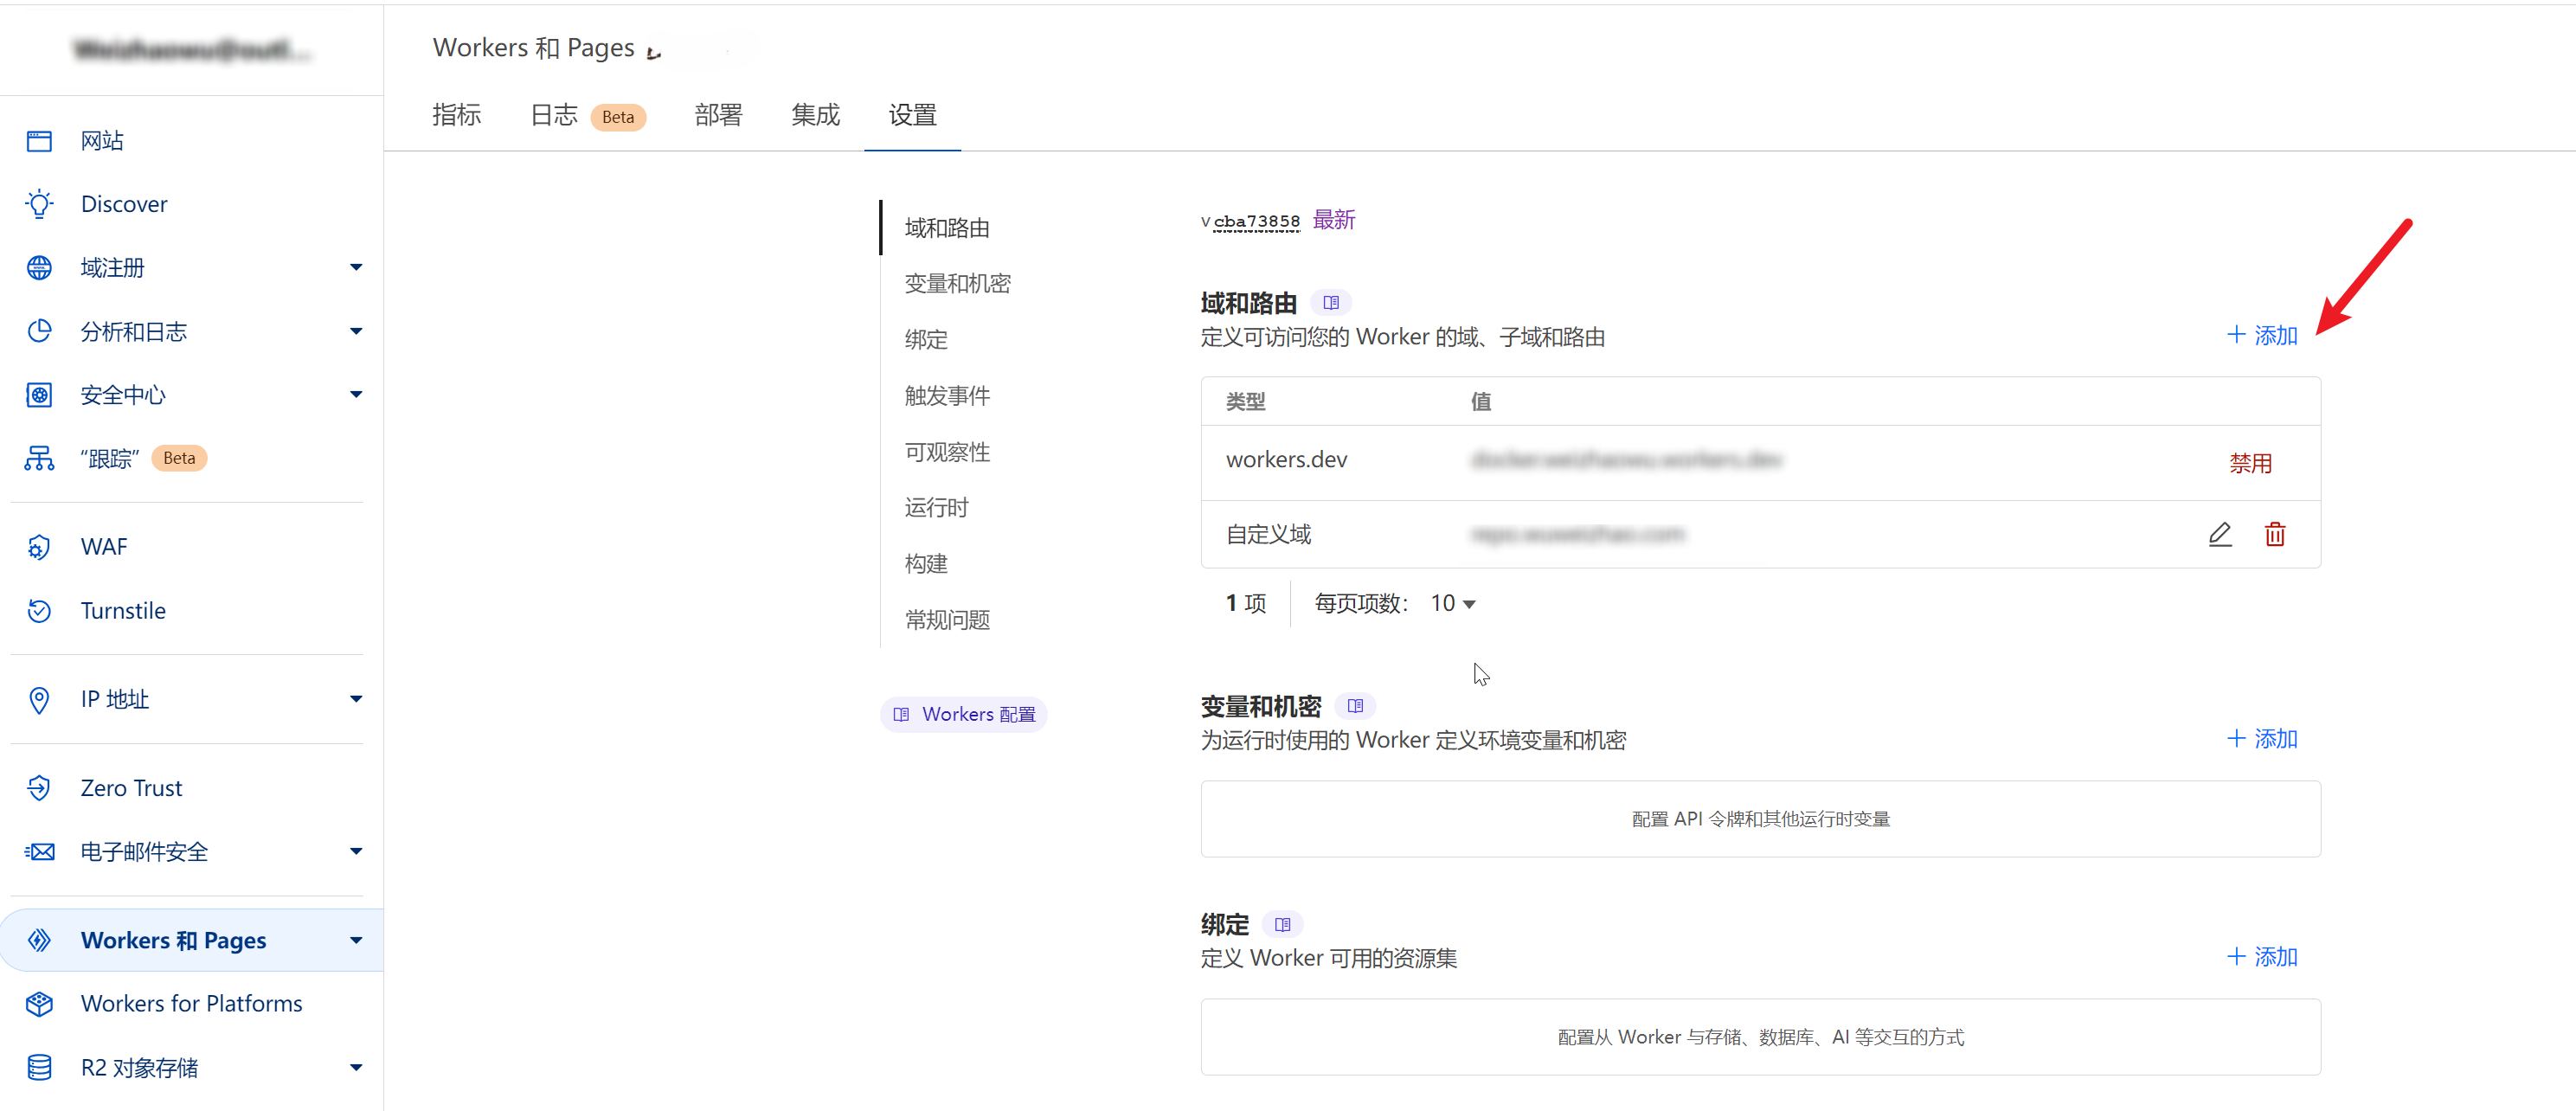Delete the custom domain via trash icon

(2276, 534)
